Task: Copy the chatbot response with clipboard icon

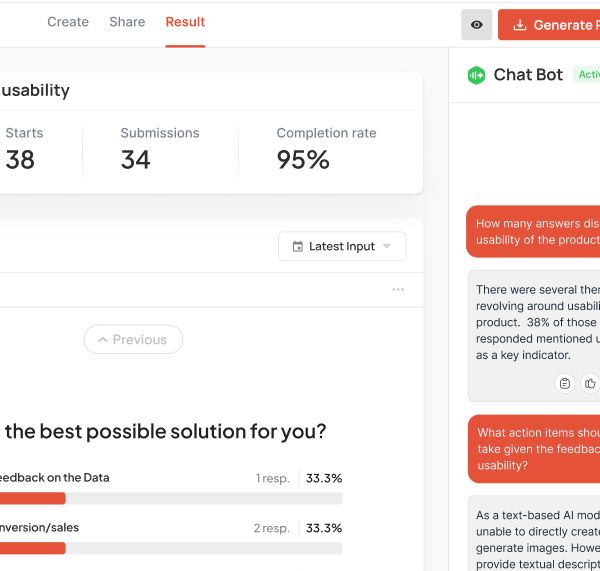Action: [565, 383]
